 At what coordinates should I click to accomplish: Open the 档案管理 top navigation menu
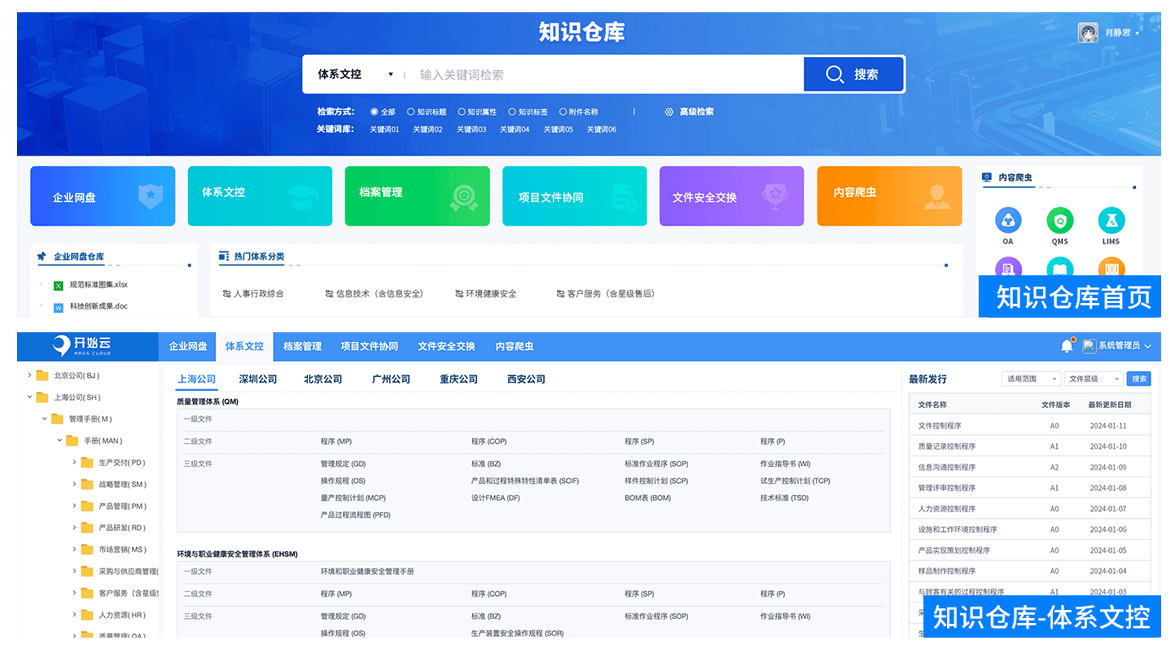(302, 346)
